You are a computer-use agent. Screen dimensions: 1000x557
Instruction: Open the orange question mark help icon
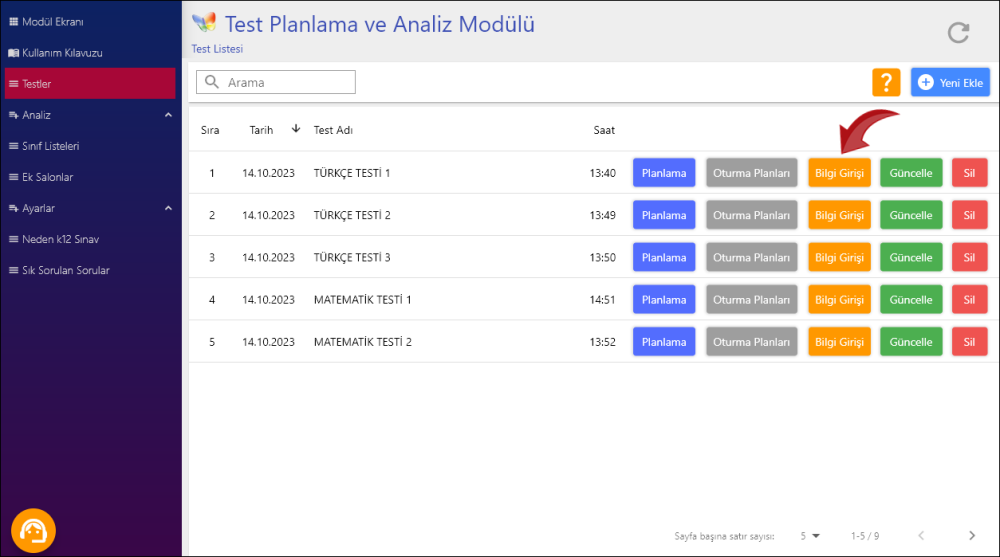(x=886, y=83)
